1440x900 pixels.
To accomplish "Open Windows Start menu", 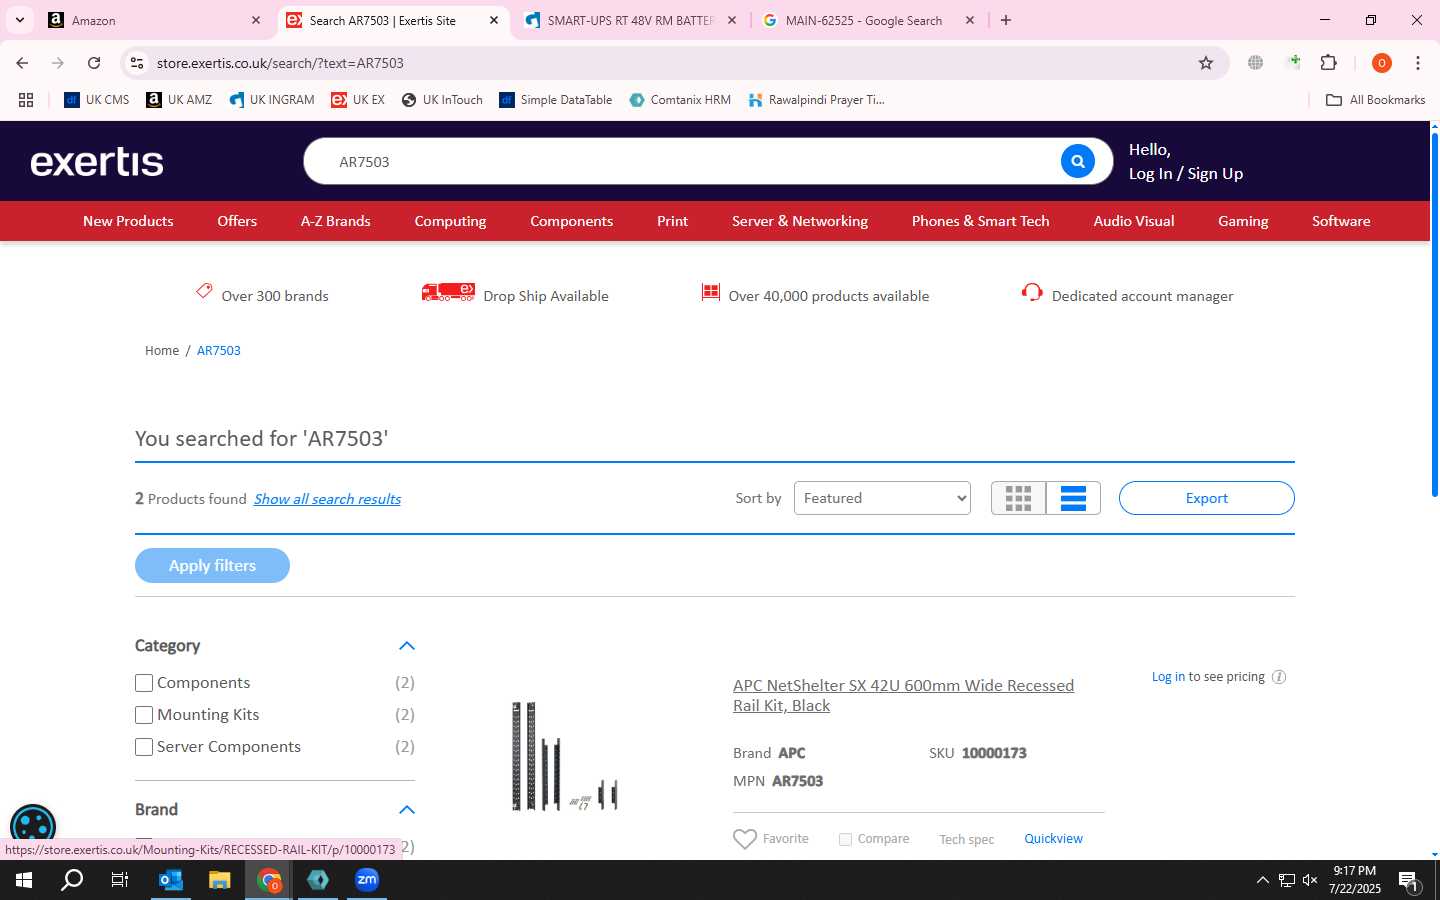I will pos(24,880).
